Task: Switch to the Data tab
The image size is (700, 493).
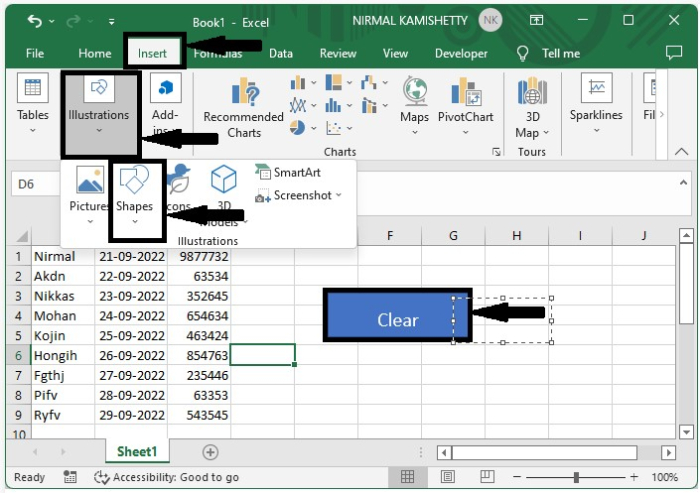Action: pyautogui.click(x=281, y=54)
